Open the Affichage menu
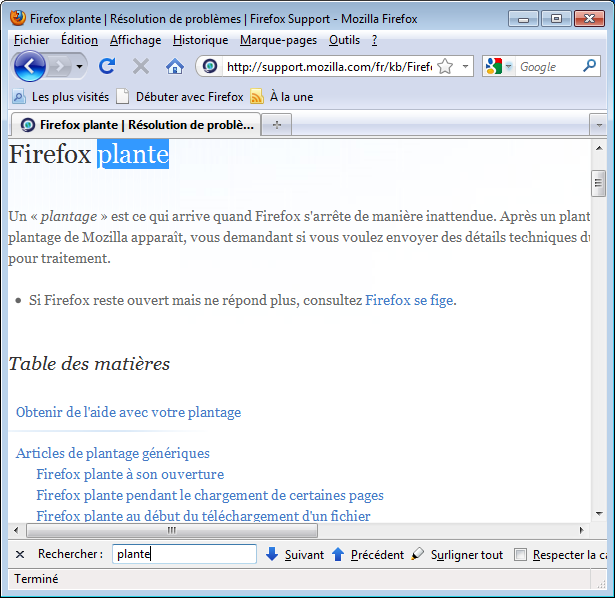615x598 pixels. point(135,40)
